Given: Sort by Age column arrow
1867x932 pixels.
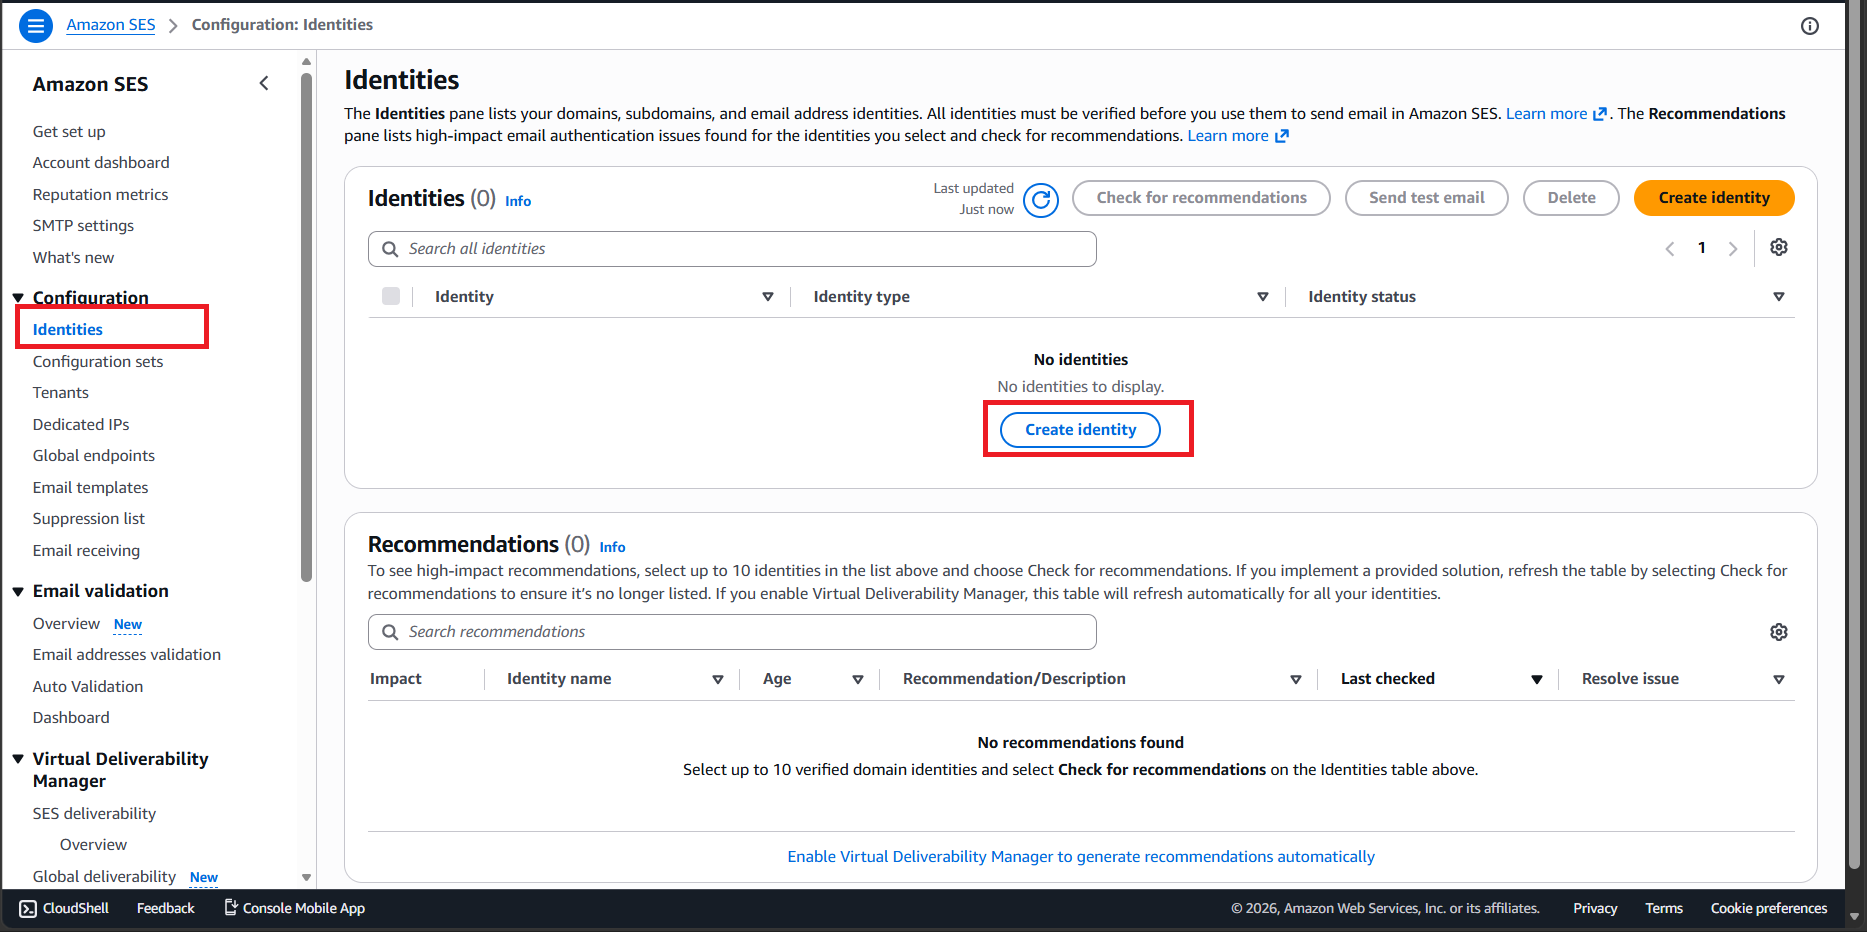Looking at the screenshot, I should [x=858, y=680].
